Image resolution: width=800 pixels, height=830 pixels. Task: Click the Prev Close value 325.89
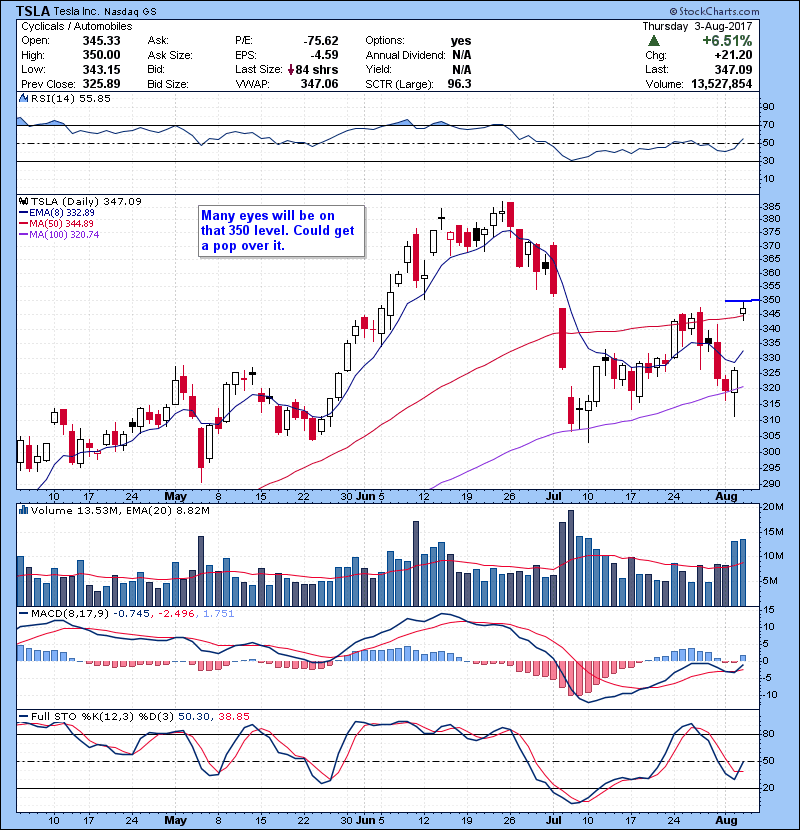tap(101, 84)
